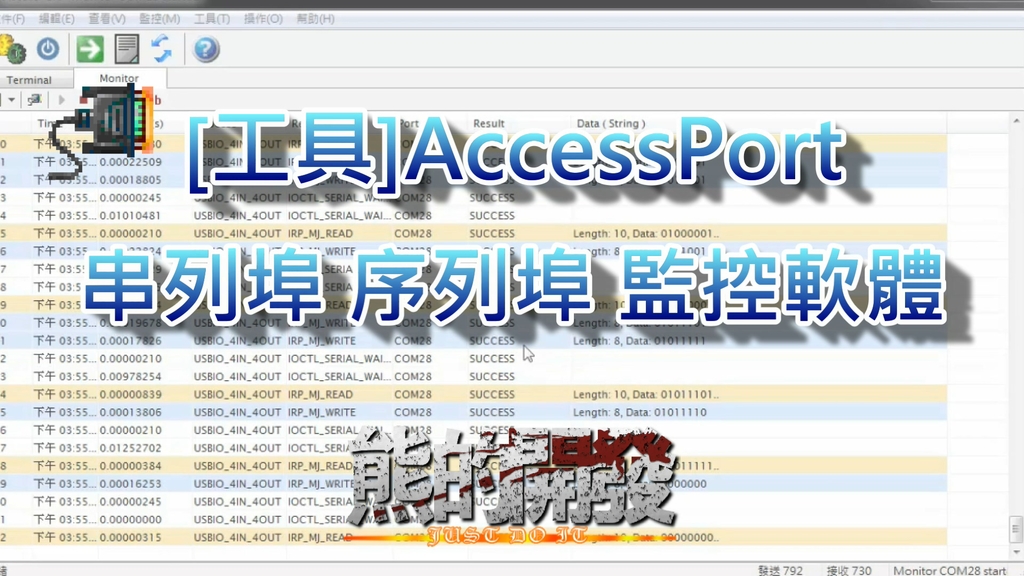Image resolution: width=1024 pixels, height=576 pixels.
Task: Open the 監控(M) menu
Action: point(159,19)
